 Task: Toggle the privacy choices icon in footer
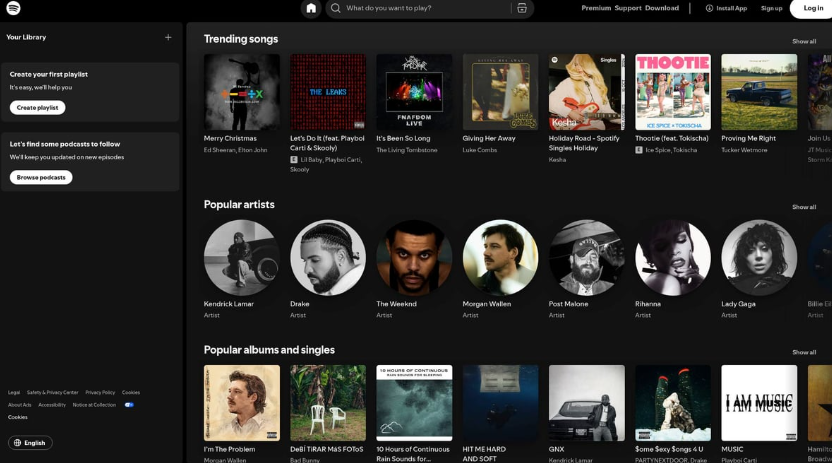point(129,405)
